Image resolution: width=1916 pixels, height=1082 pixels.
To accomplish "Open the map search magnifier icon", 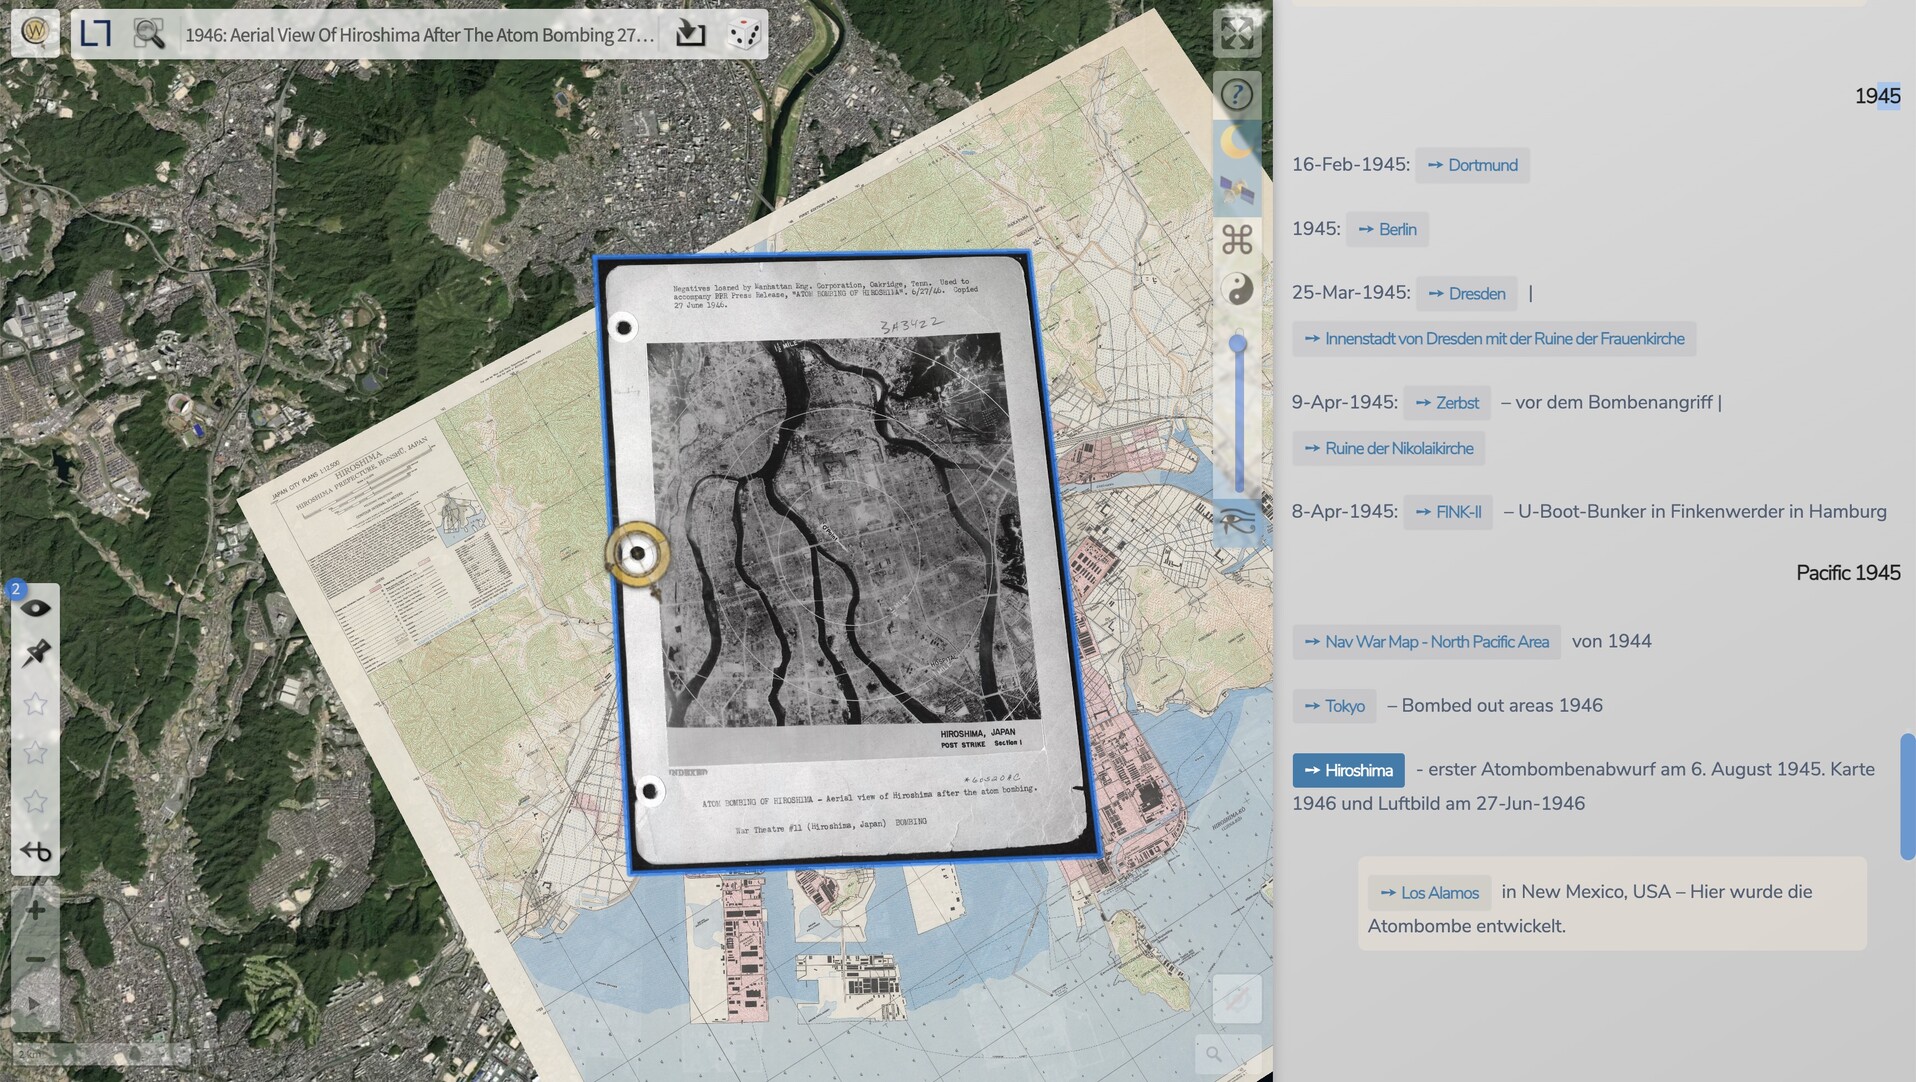I will point(149,33).
